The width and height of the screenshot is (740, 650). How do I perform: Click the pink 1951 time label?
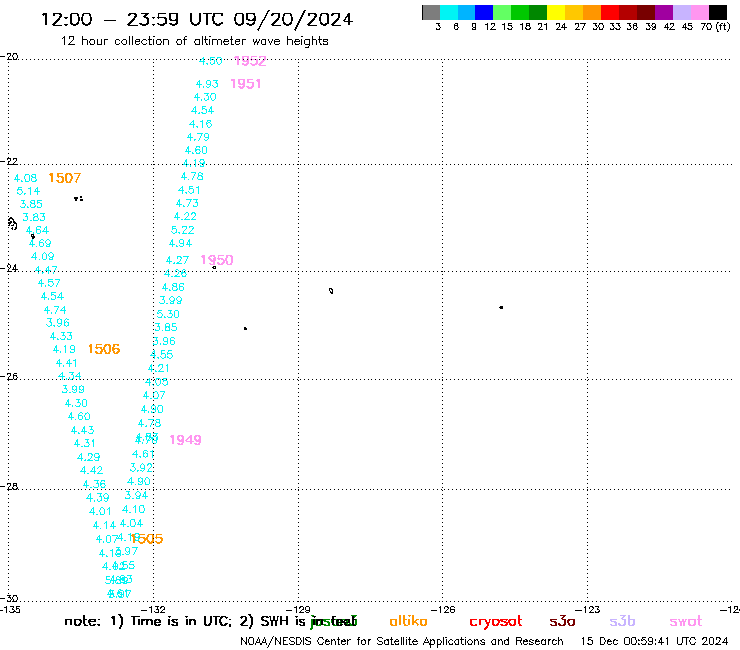[245, 84]
